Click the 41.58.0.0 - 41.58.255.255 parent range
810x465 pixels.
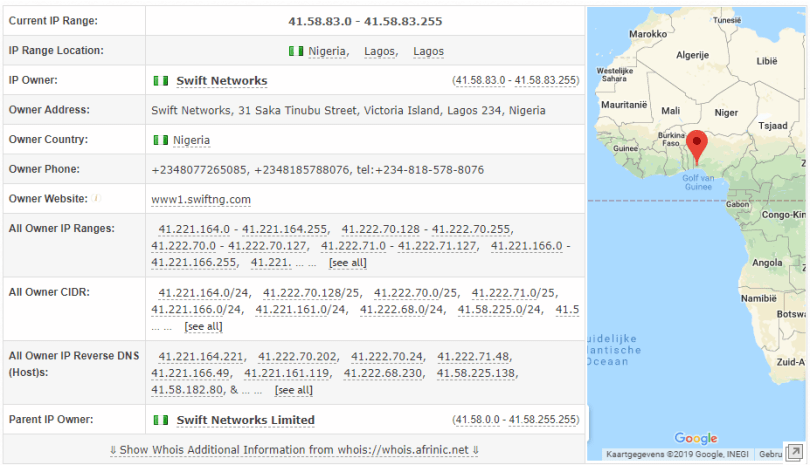click(515, 420)
